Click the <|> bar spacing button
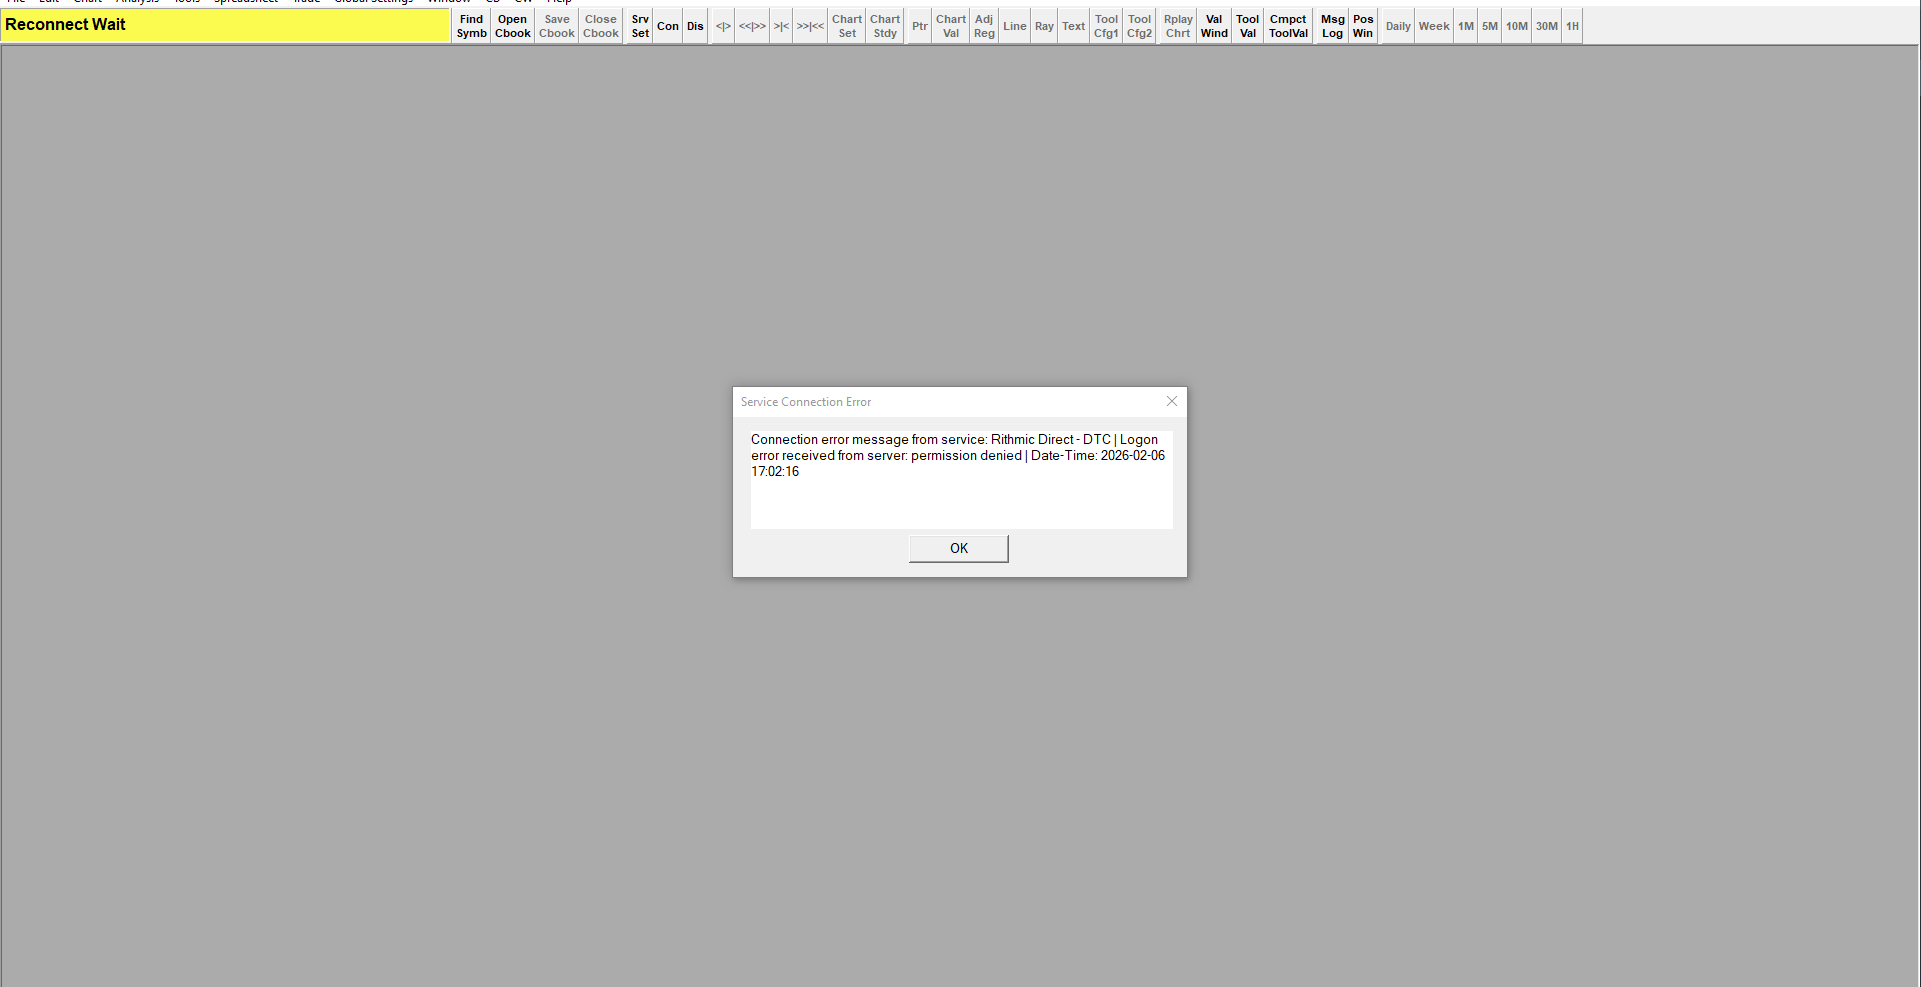 (723, 26)
